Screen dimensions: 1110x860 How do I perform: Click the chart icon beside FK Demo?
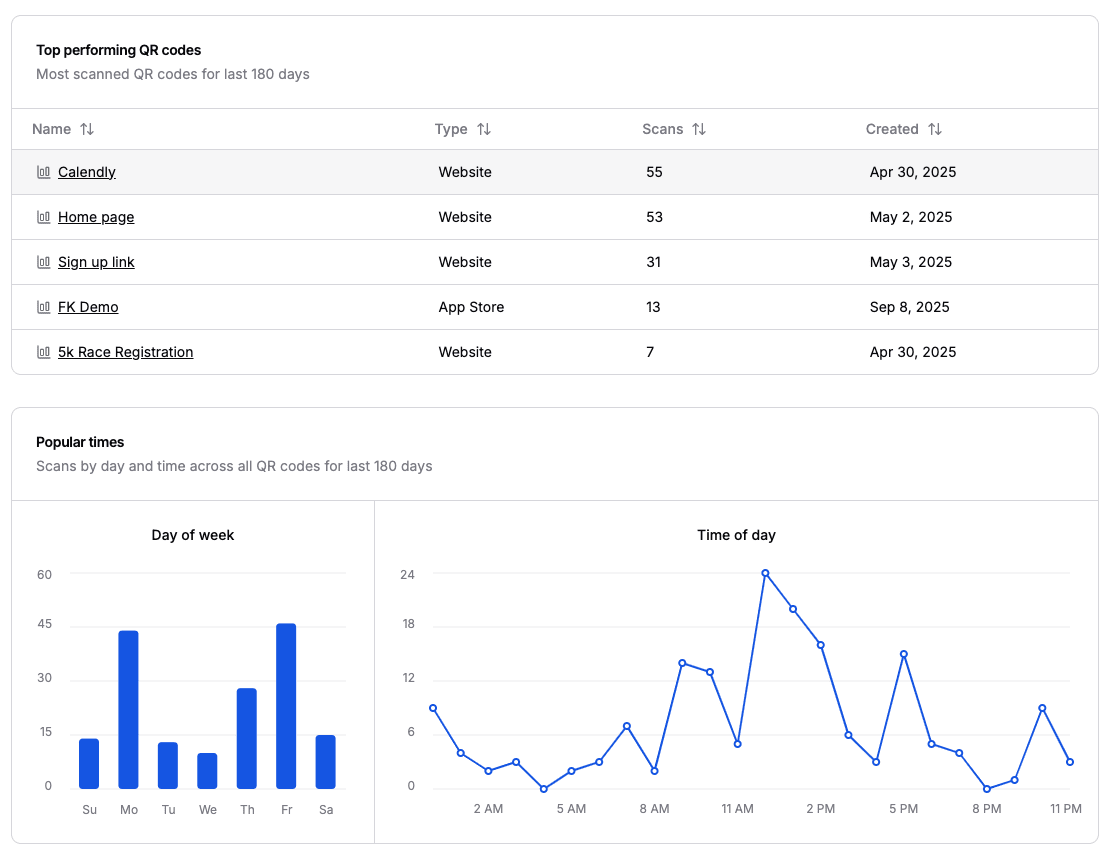43,307
